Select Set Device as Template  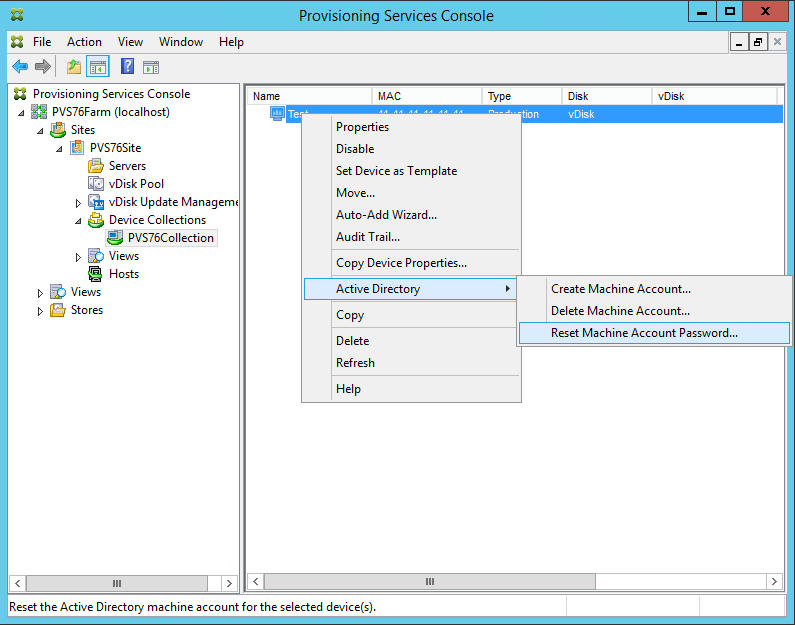click(412, 170)
